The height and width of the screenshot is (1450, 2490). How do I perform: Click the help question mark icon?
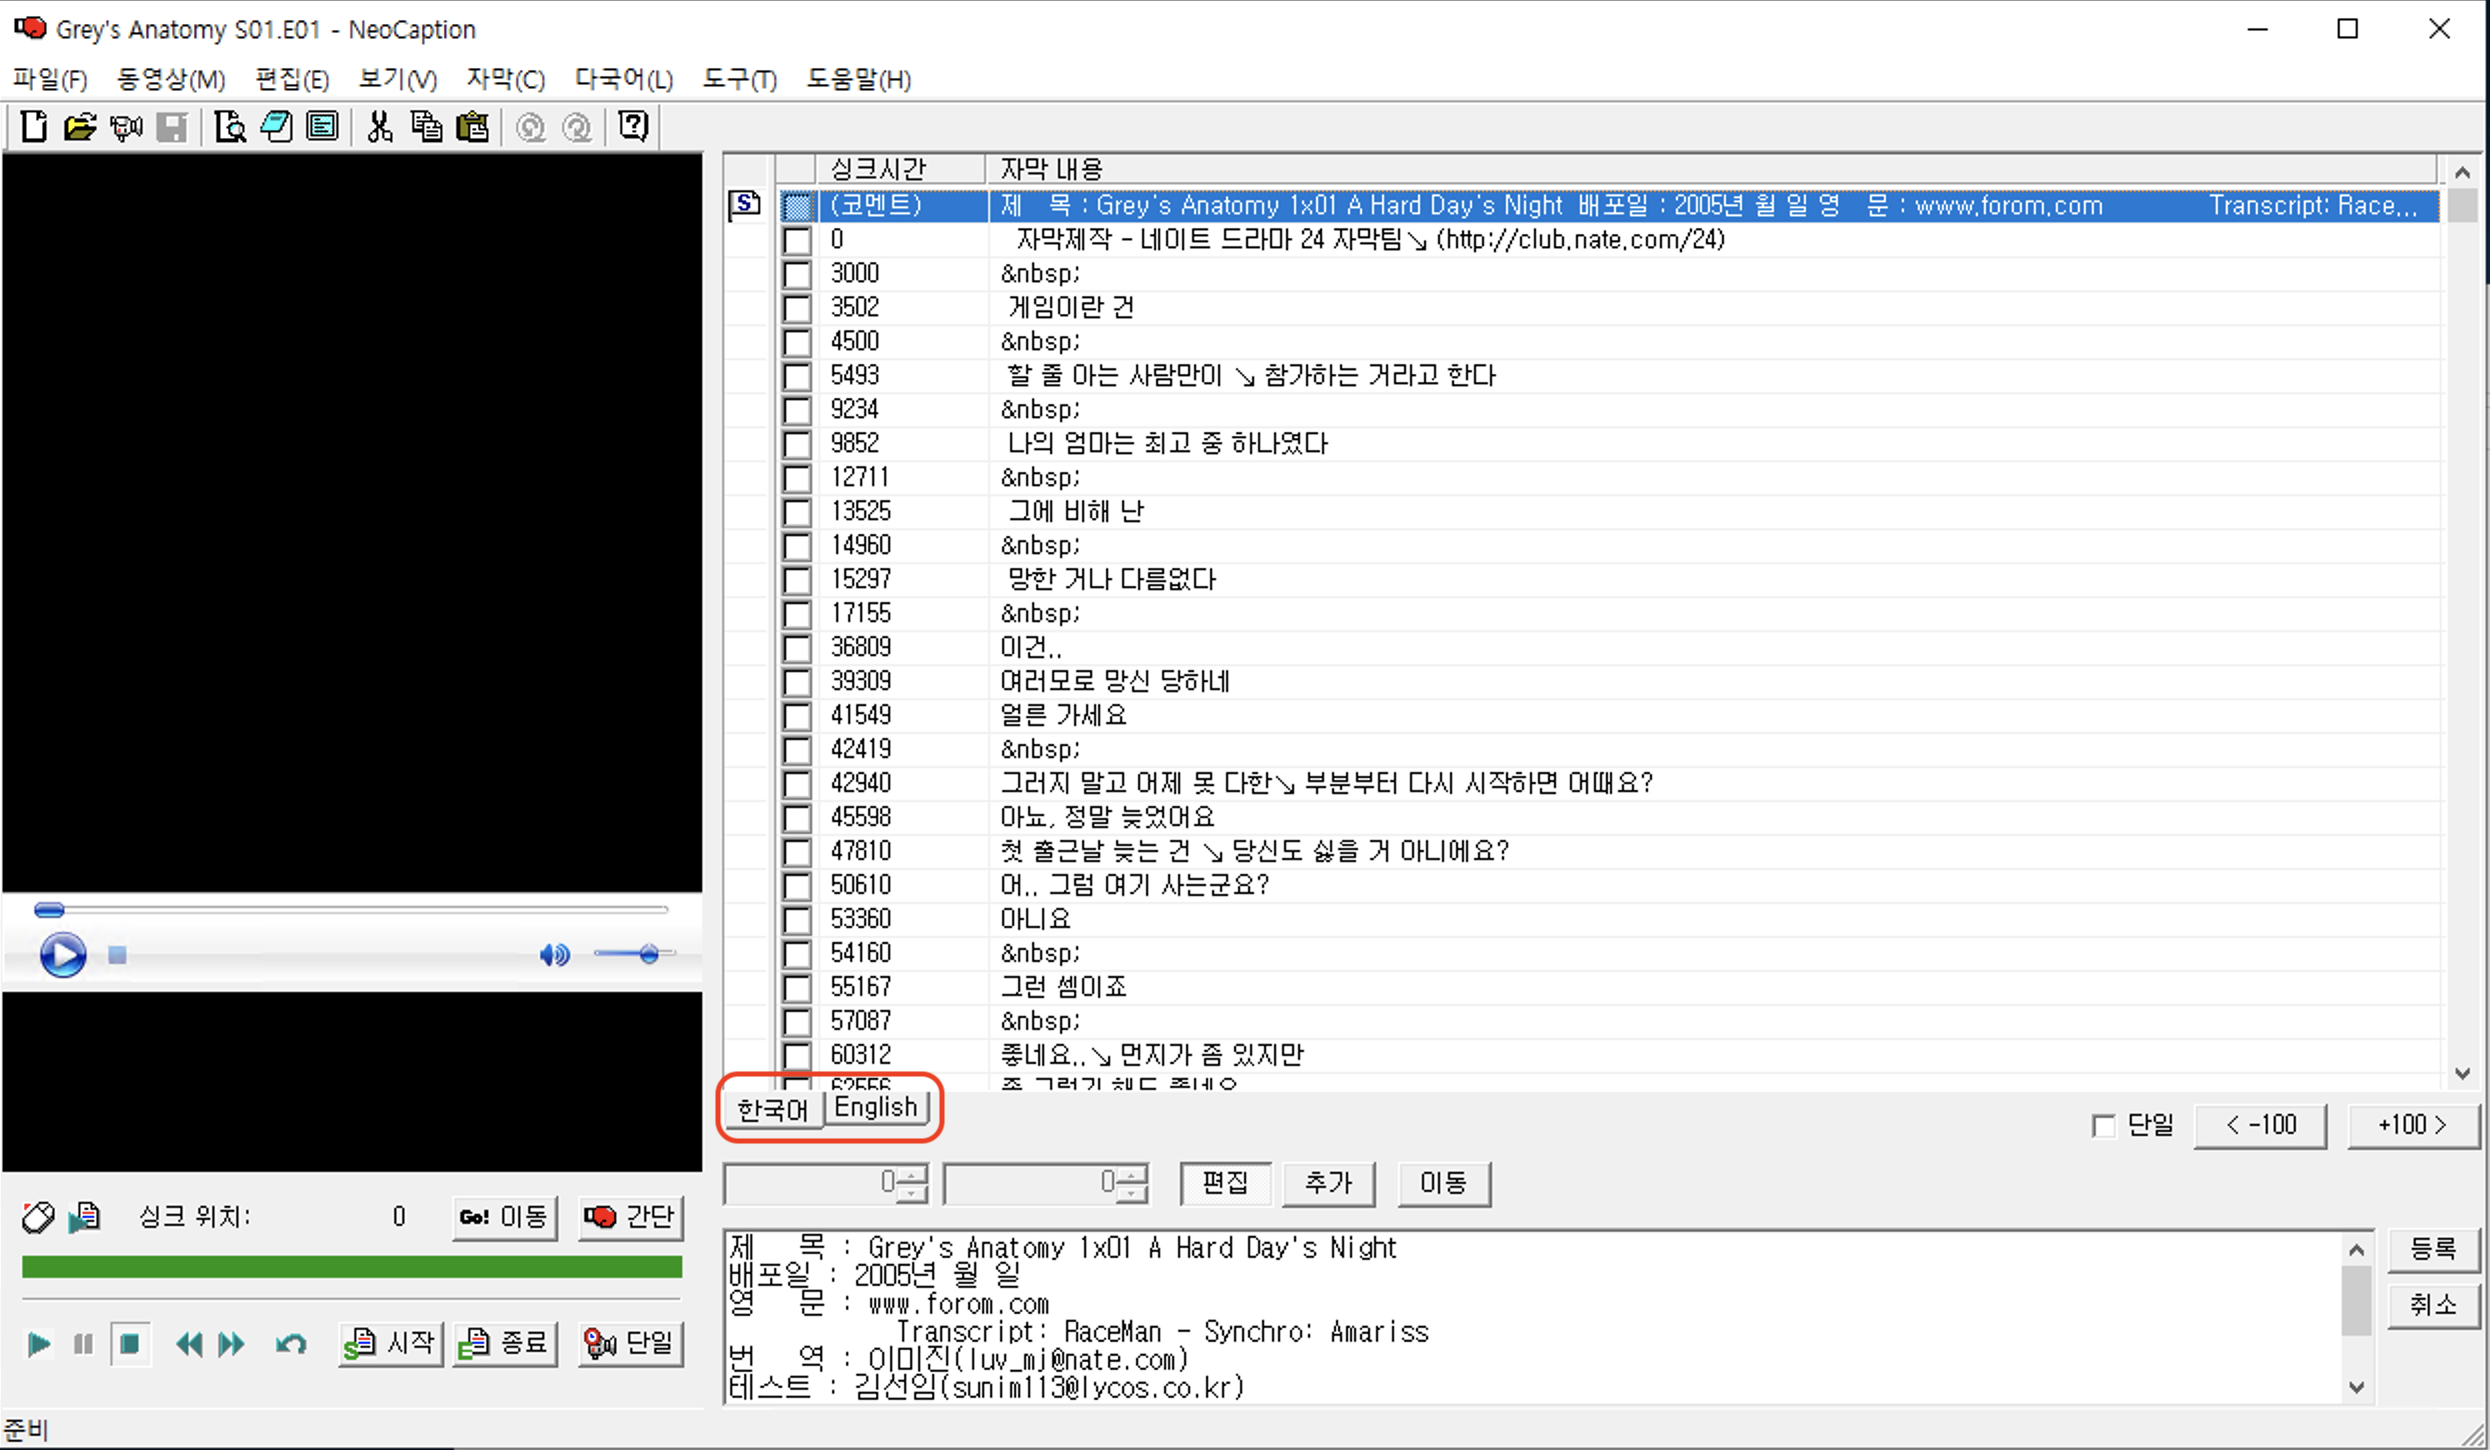pos(633,127)
